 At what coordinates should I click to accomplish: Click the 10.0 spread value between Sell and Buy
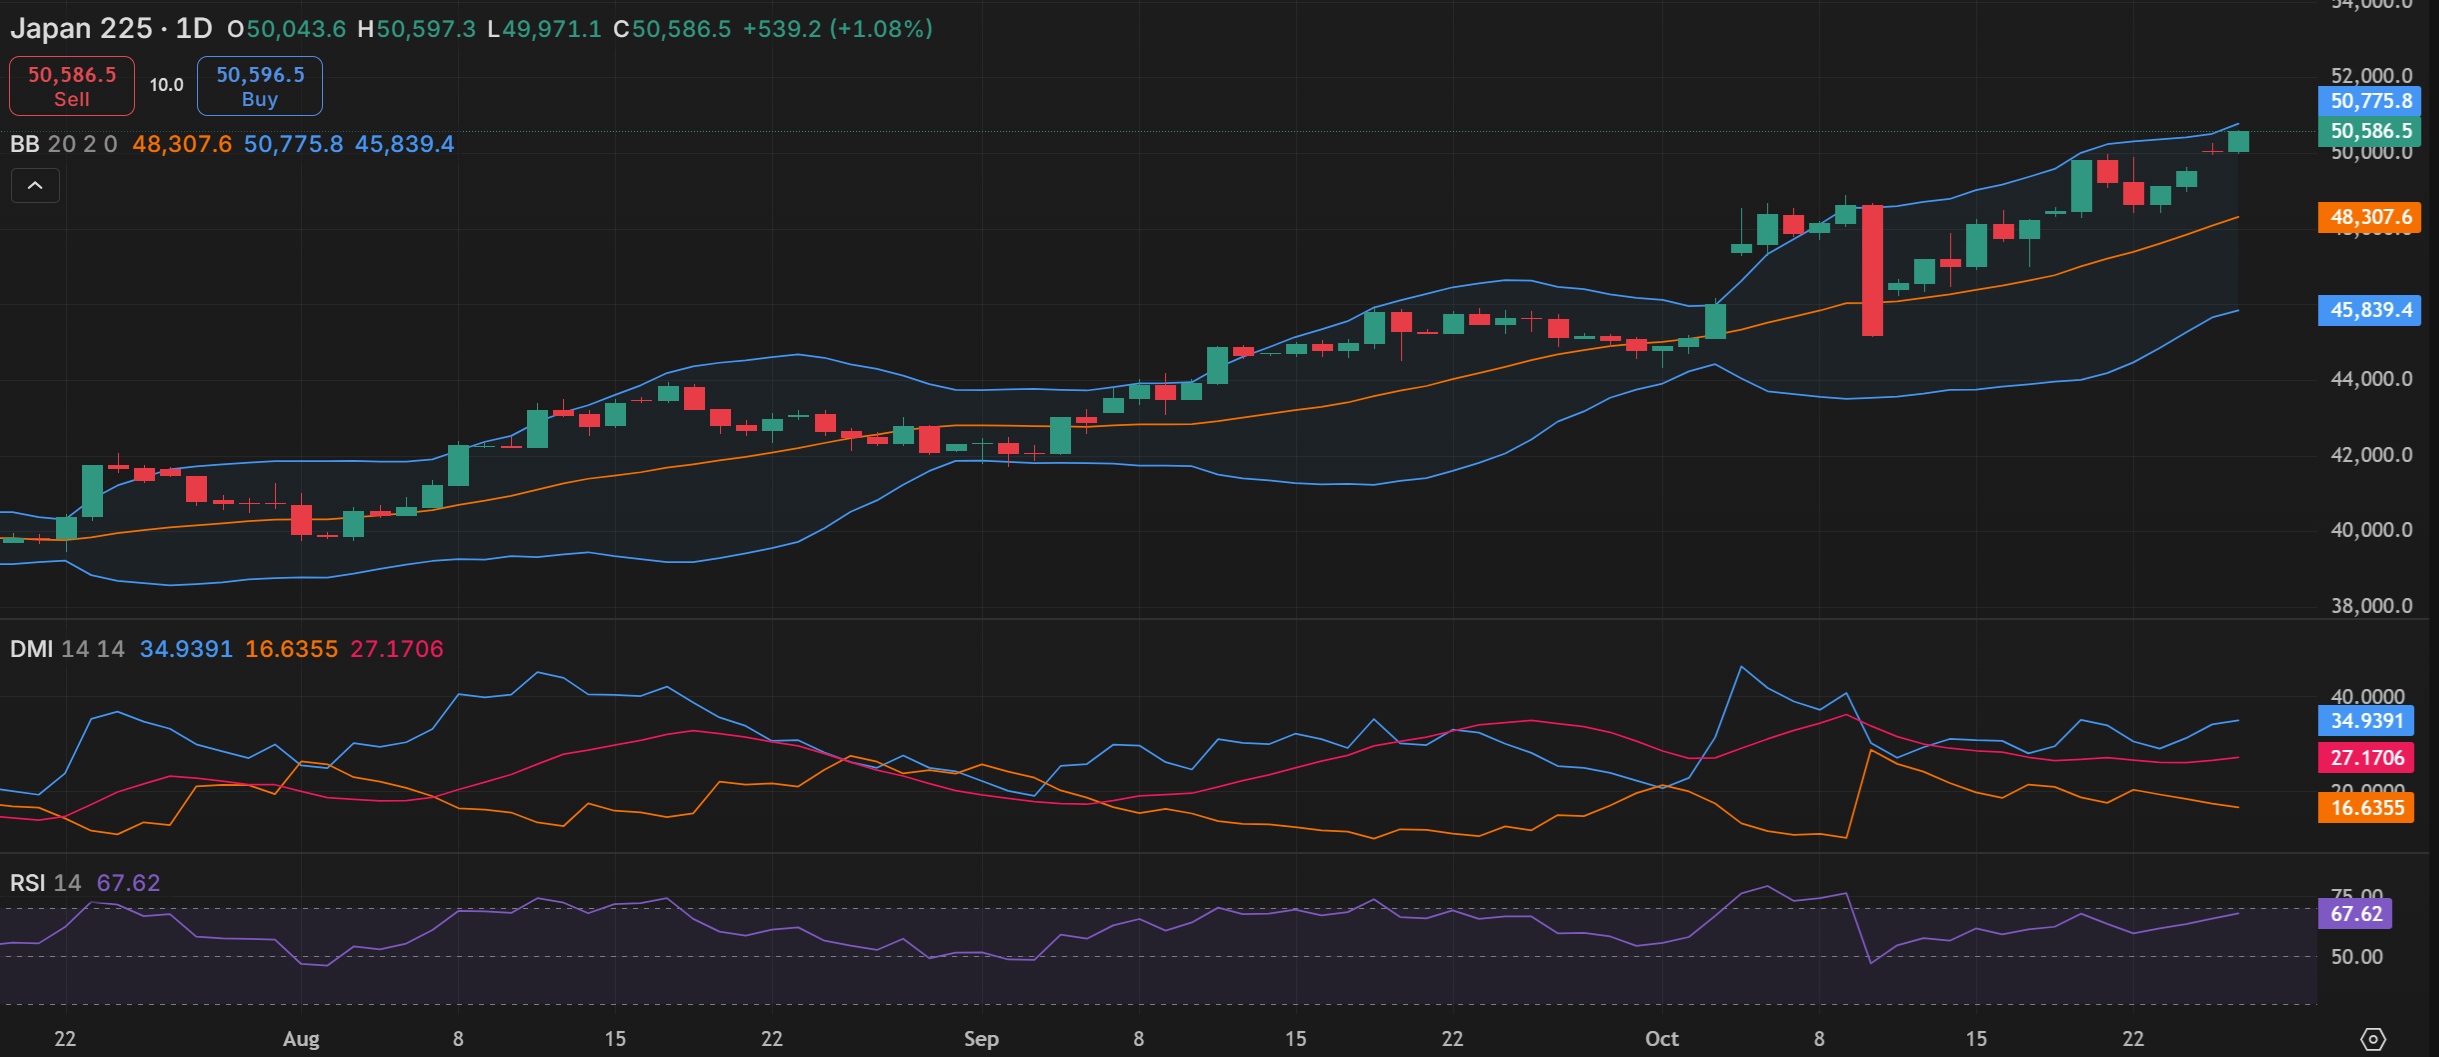click(x=166, y=85)
